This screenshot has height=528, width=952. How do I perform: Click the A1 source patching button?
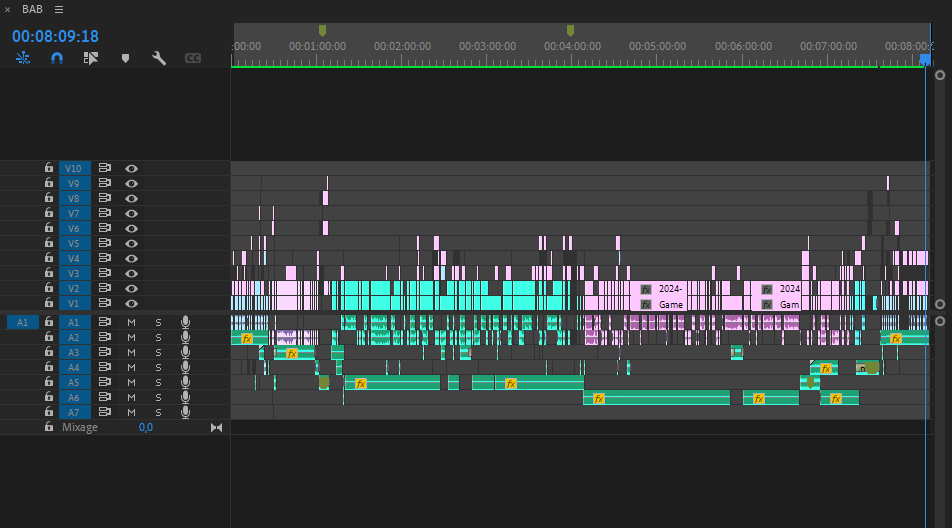[22, 322]
